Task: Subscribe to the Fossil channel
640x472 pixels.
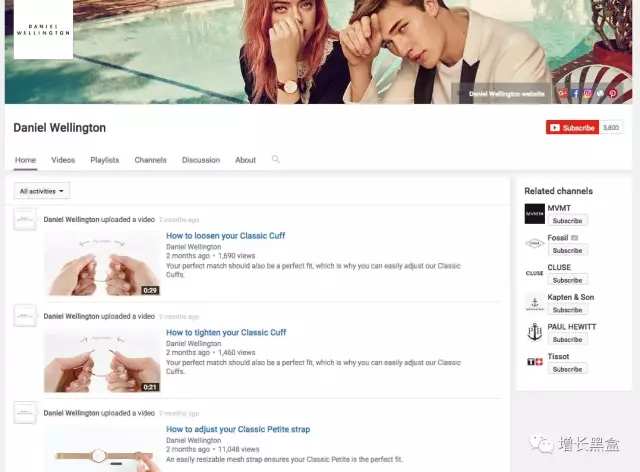Action: click(x=567, y=250)
